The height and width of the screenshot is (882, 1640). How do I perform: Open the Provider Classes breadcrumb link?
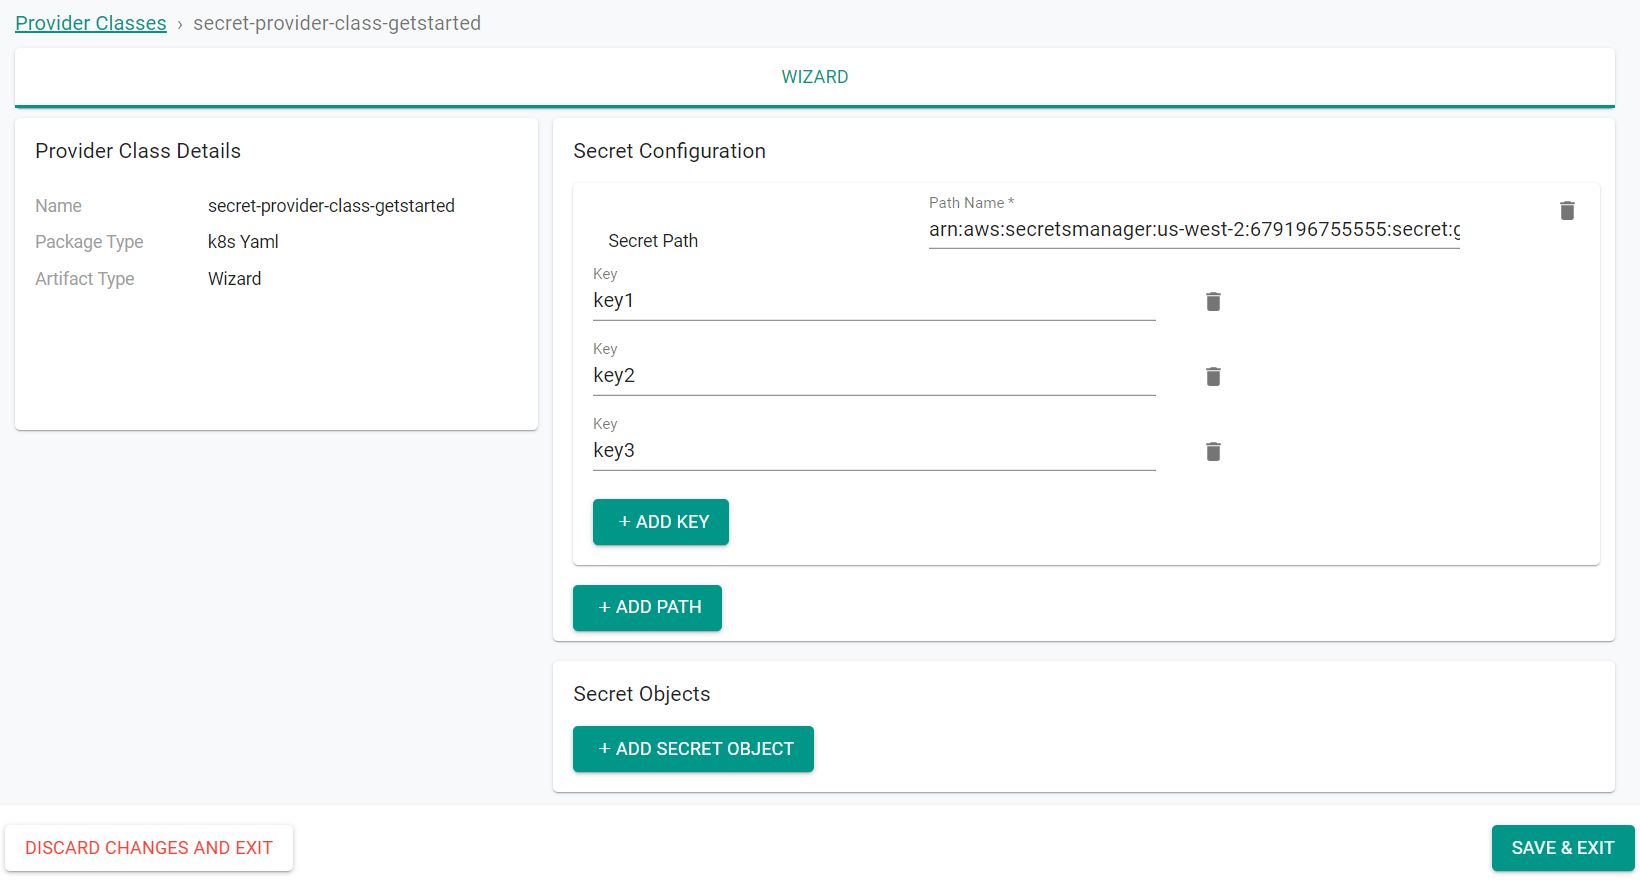pyautogui.click(x=91, y=23)
